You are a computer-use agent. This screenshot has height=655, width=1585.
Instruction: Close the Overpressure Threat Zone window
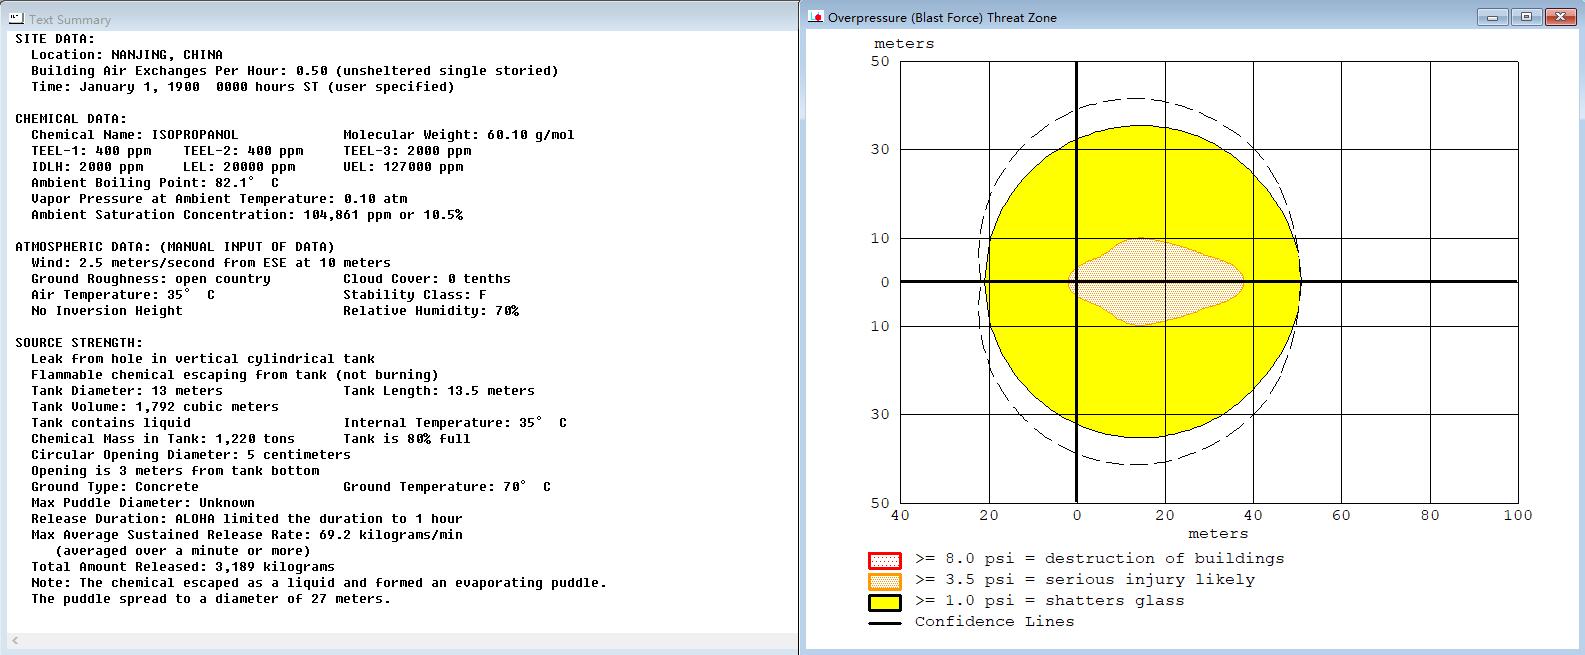1560,17
